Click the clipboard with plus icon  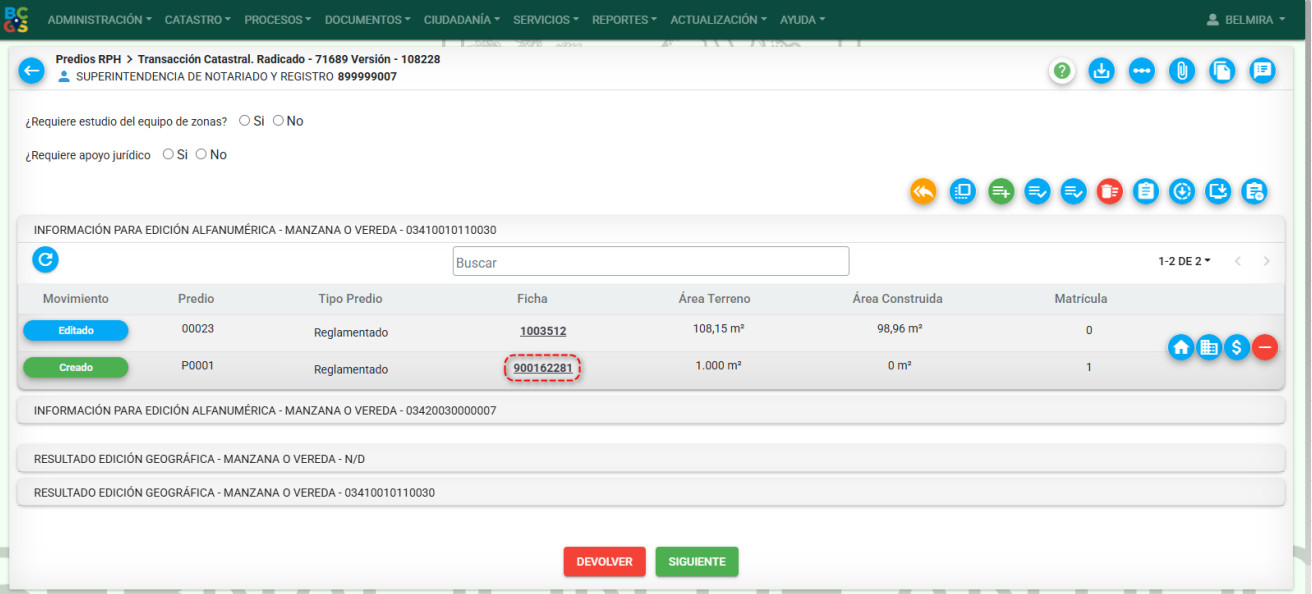pyautogui.click(x=1254, y=191)
